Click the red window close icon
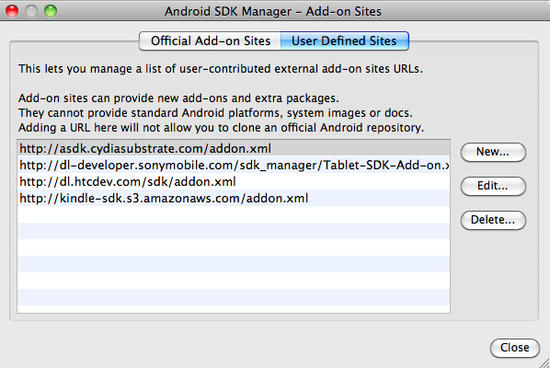This screenshot has height=368, width=550. 12,11
